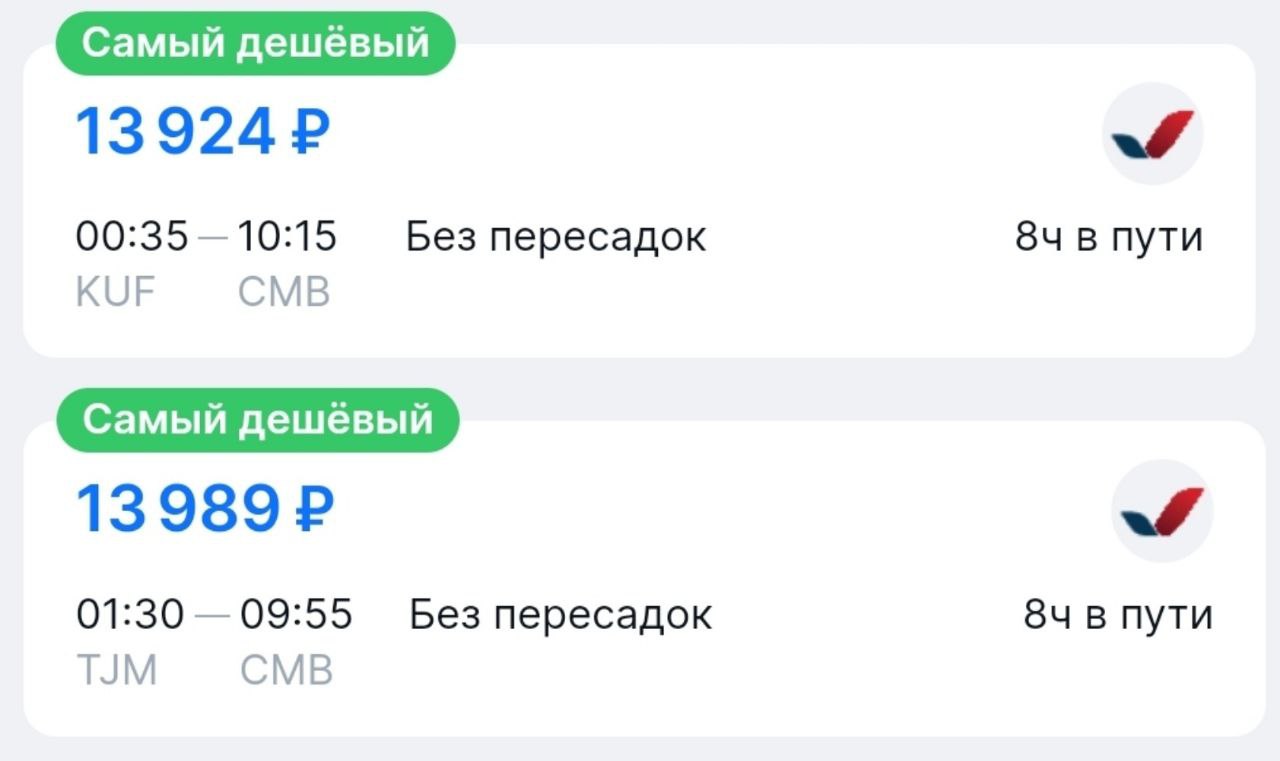Tap the 'Самый дешёвый' badge above the TJM flight
The image size is (1280, 761).
coord(258,420)
